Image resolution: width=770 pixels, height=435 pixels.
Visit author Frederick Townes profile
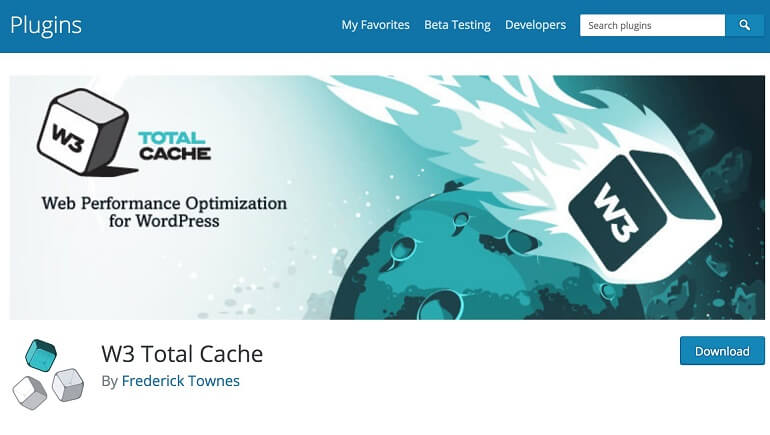pos(181,381)
